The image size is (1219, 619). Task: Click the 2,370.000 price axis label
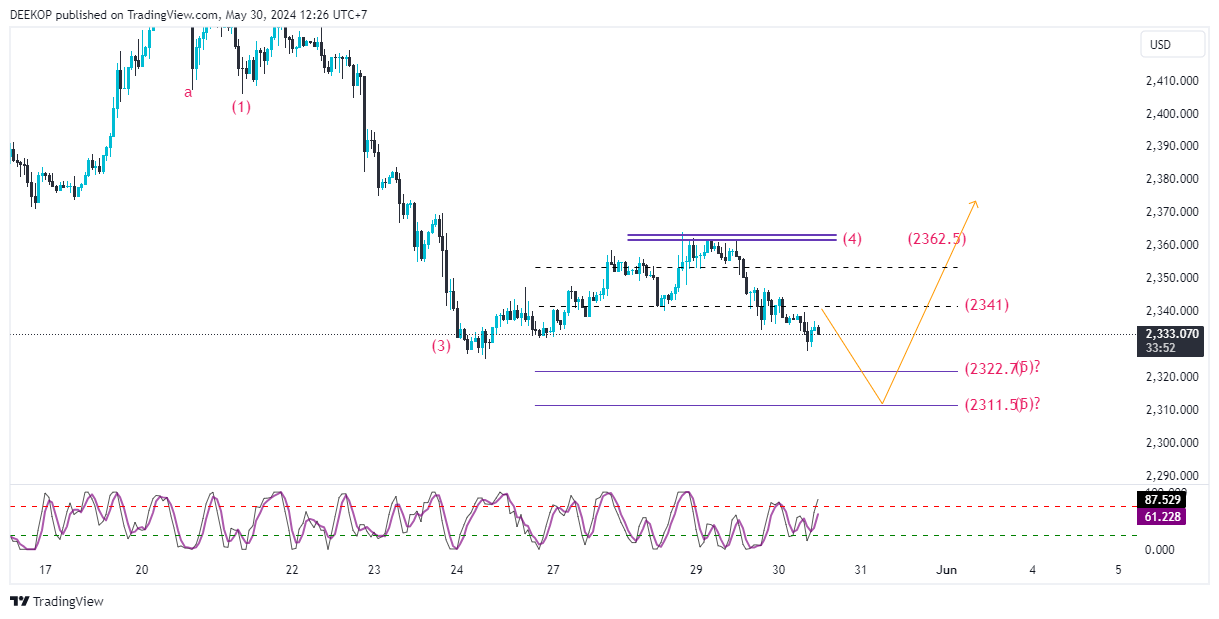(x=1171, y=212)
